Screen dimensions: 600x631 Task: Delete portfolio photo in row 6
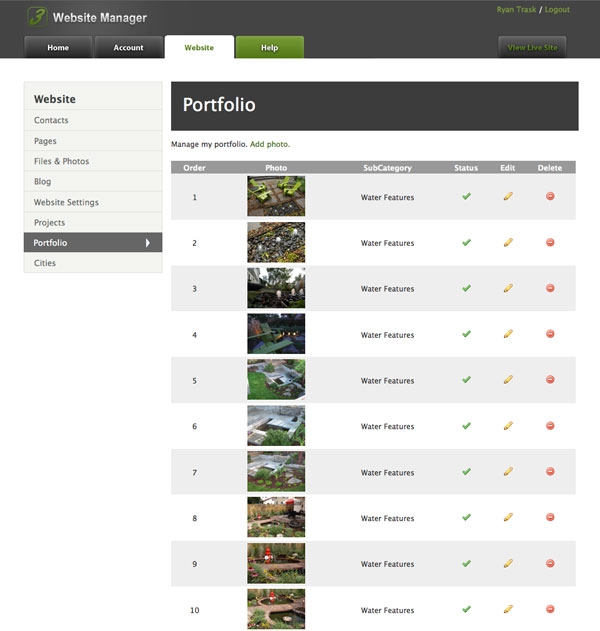(550, 426)
